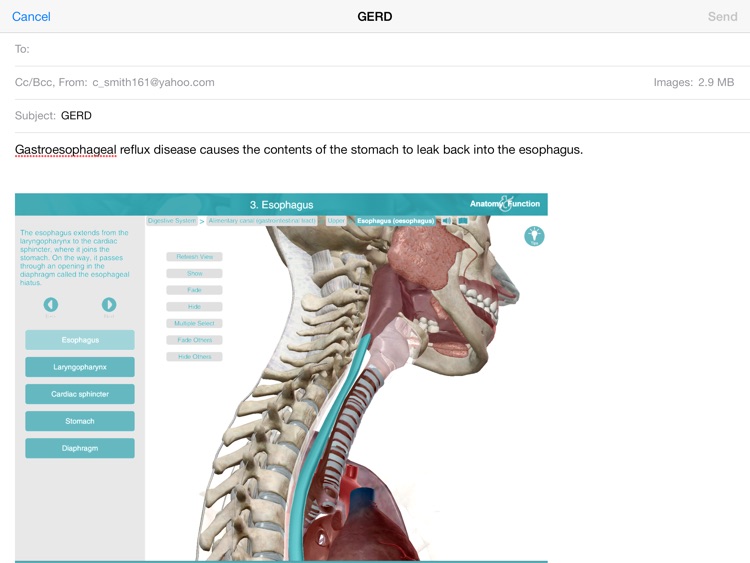Tap the Multiple Select option

194,323
